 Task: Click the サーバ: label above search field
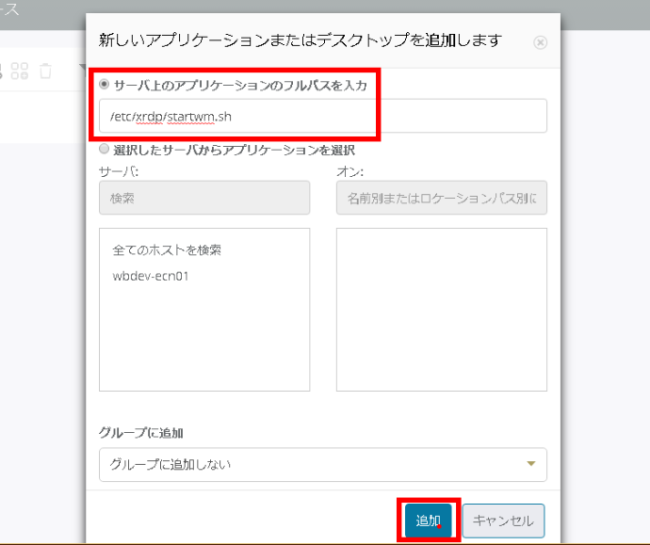click(x=119, y=171)
